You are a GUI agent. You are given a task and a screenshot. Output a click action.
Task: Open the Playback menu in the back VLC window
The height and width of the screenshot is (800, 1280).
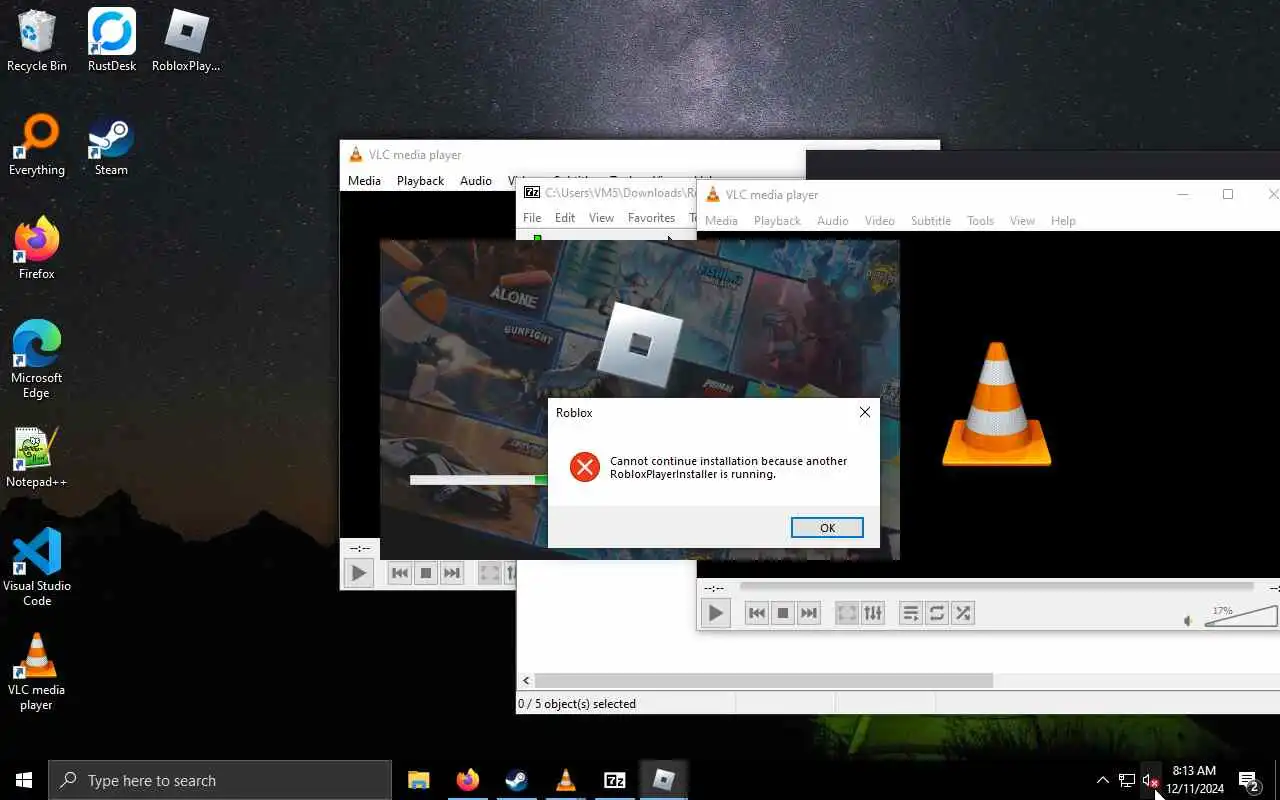pyautogui.click(x=420, y=181)
